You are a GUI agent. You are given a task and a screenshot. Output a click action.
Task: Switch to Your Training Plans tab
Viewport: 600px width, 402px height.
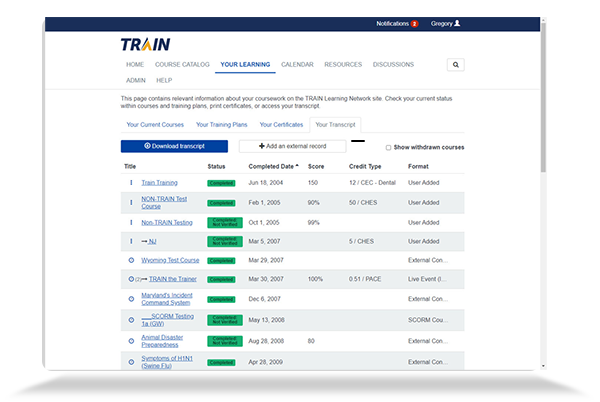(x=222, y=125)
